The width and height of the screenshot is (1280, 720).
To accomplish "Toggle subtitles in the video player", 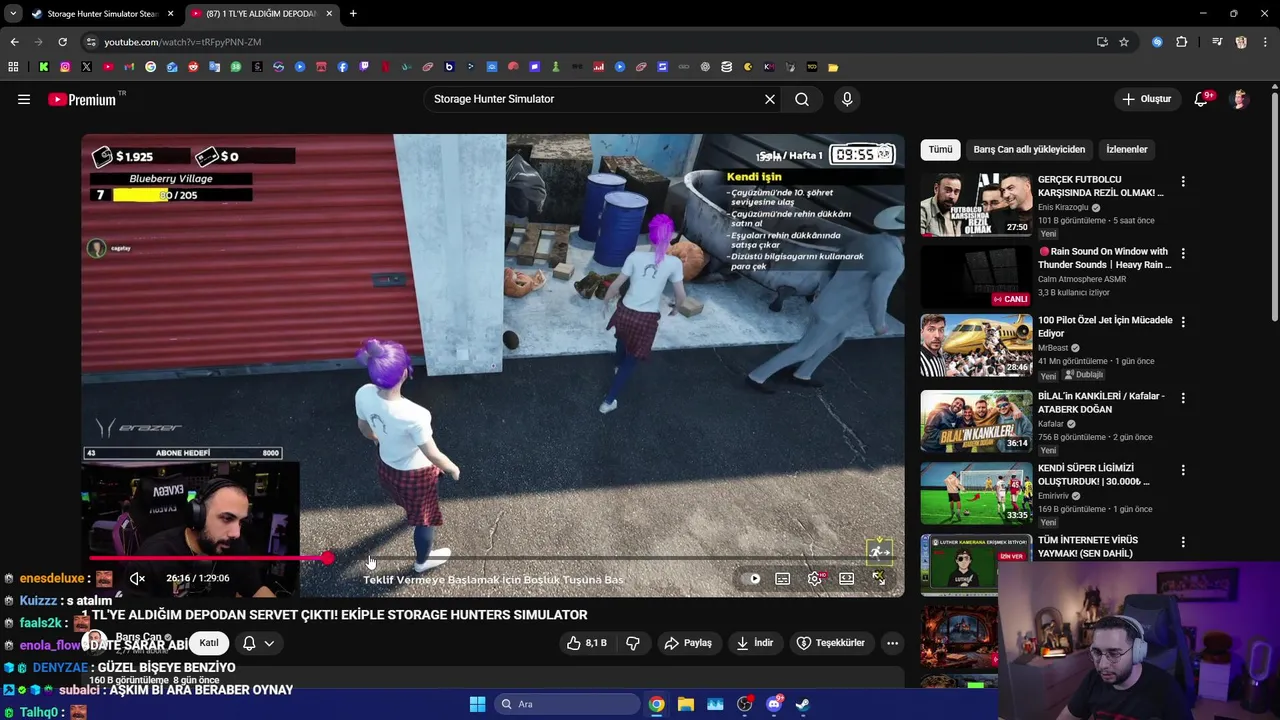I will (783, 578).
